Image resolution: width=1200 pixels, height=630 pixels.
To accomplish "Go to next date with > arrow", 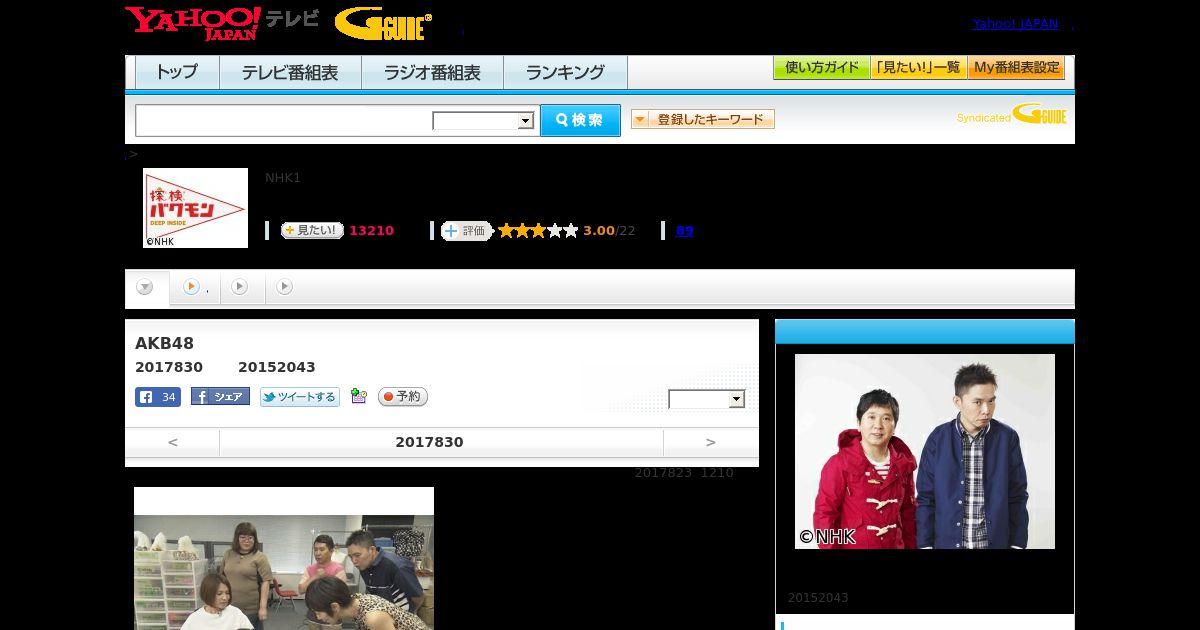I will [711, 442].
